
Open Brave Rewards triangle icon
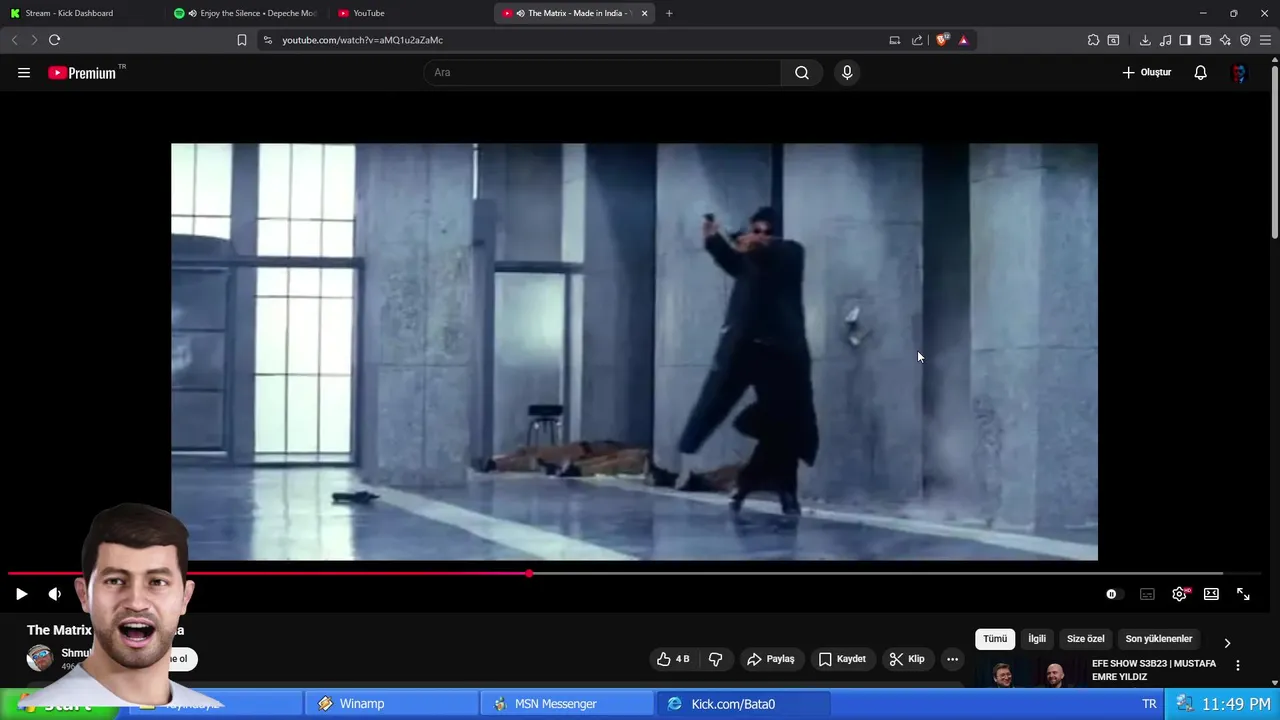coord(963,40)
